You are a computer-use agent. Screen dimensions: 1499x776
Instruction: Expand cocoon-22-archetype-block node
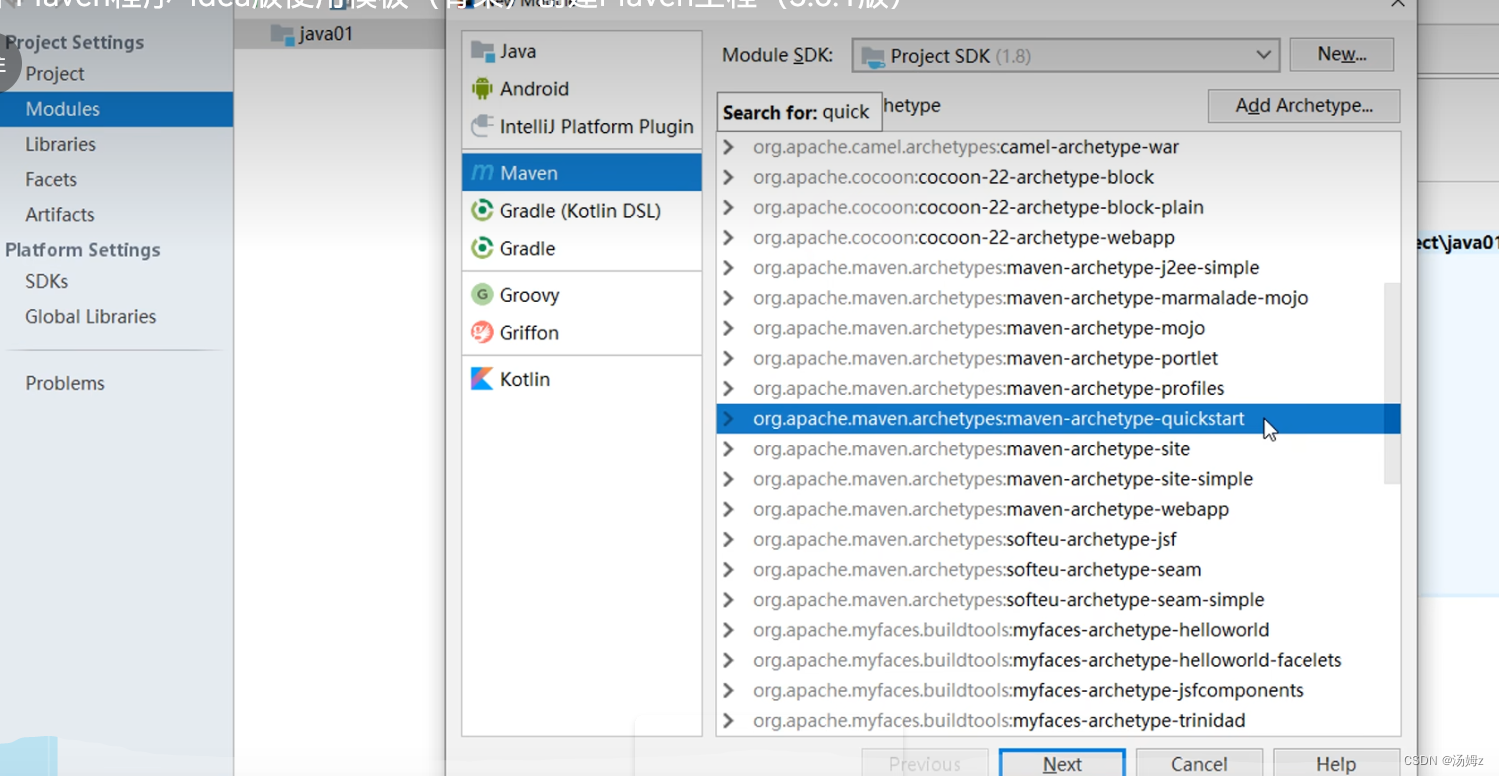tap(729, 177)
